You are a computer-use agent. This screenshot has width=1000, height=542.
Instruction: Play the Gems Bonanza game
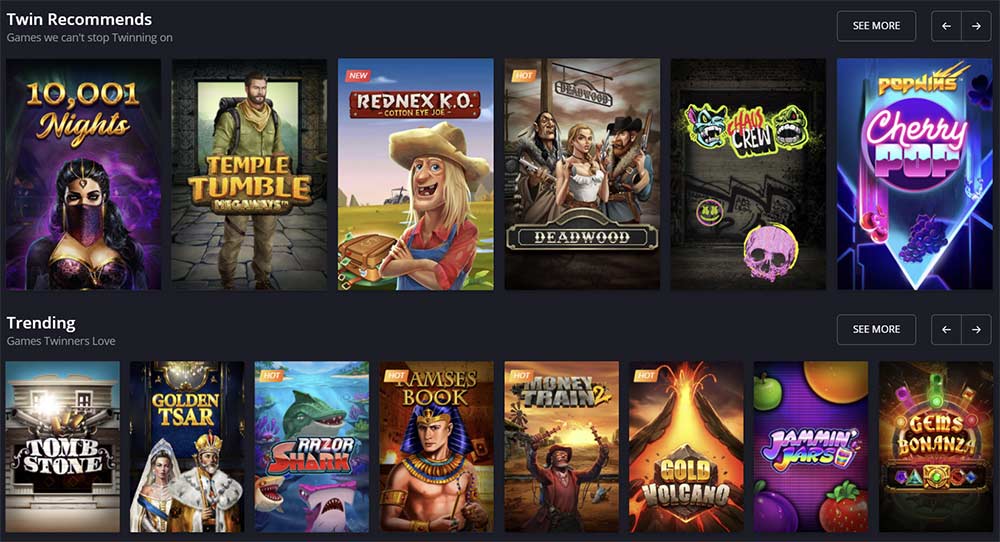[936, 447]
